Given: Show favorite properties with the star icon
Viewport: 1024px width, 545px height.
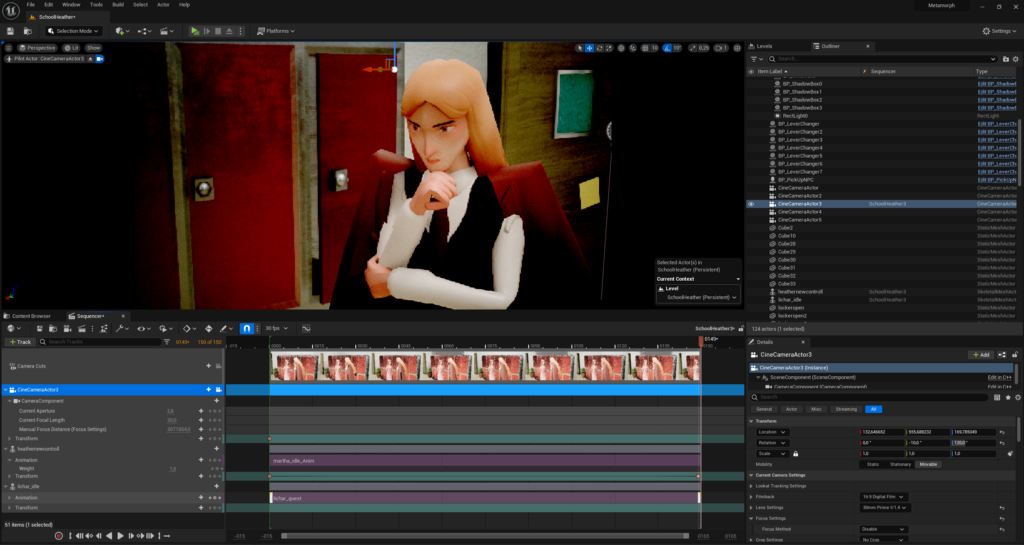Looking at the screenshot, I should pos(1008,397).
